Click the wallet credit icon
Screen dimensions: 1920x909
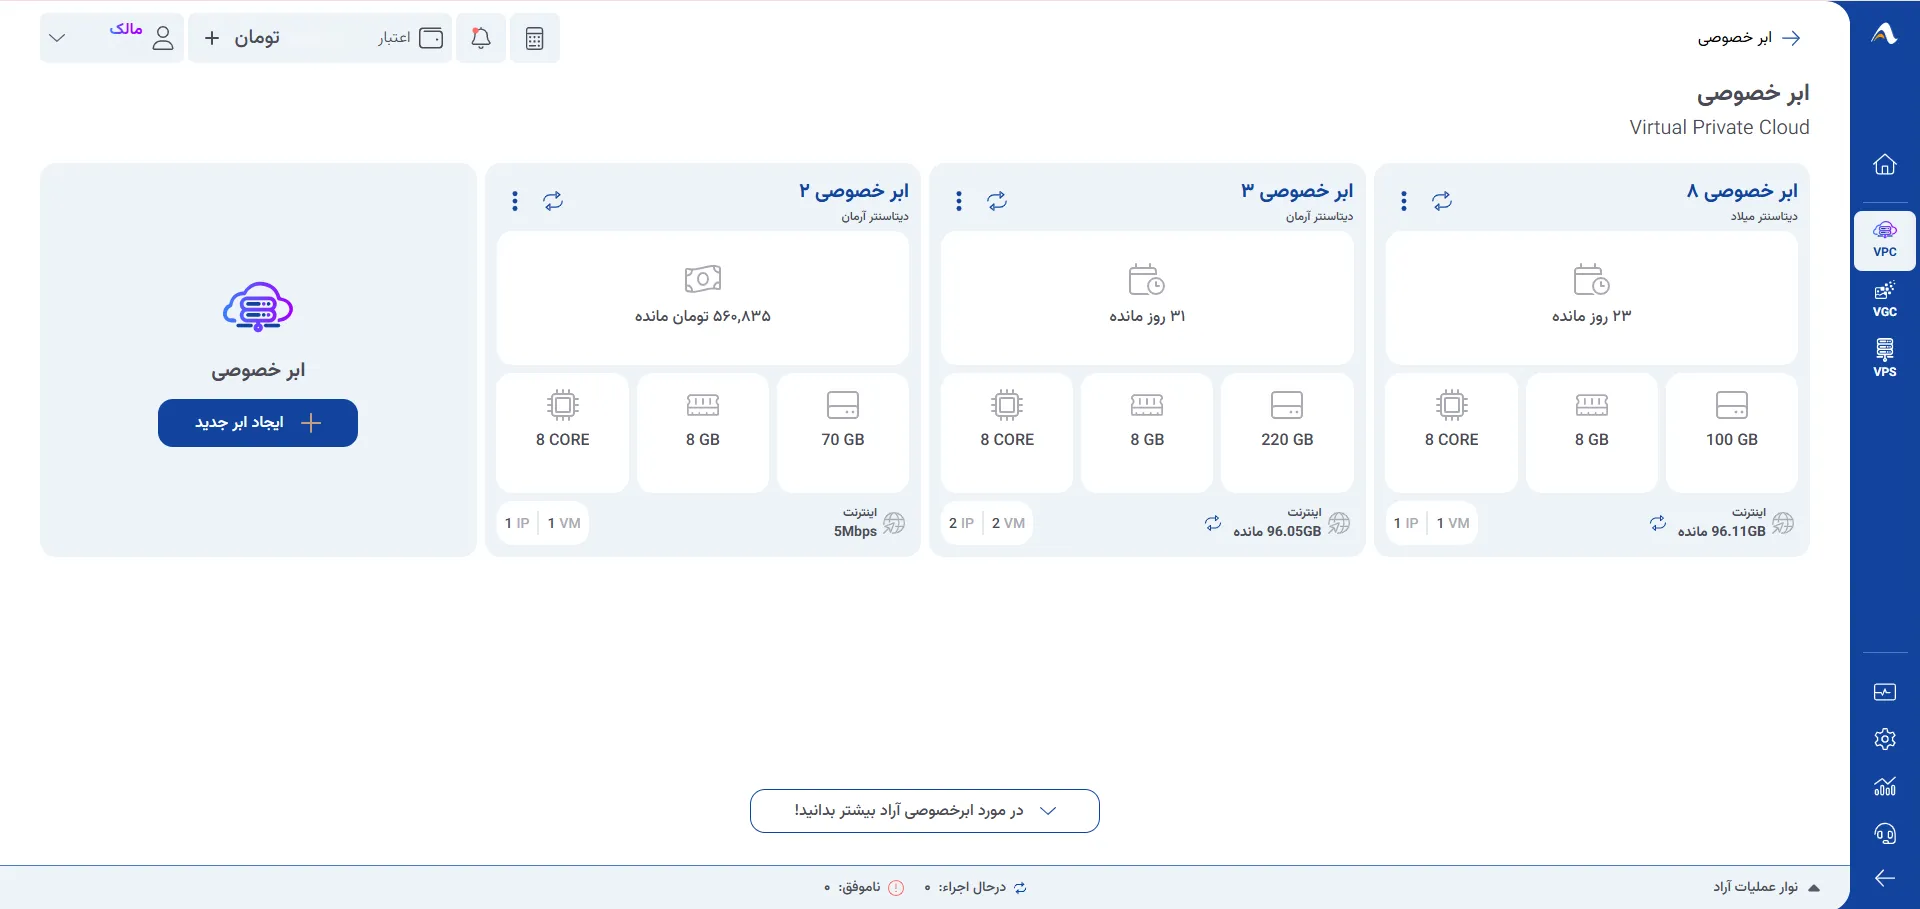coord(431,38)
